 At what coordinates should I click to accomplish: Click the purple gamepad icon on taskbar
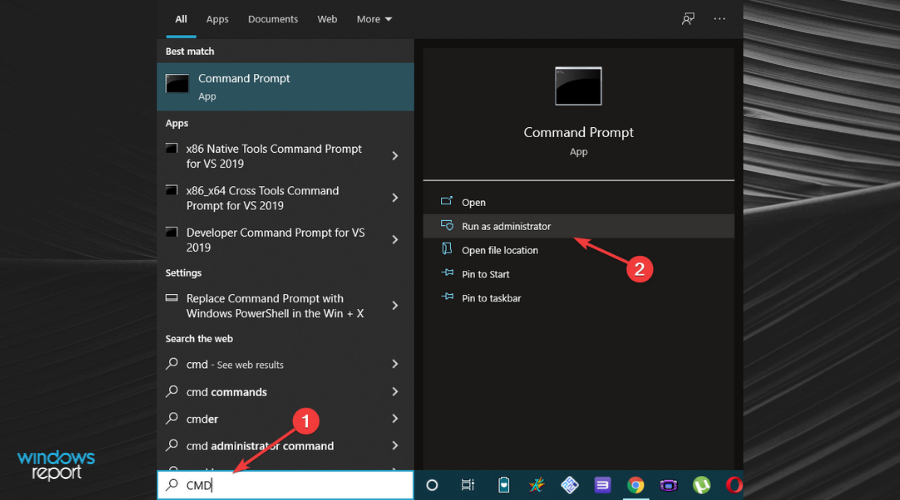point(668,485)
